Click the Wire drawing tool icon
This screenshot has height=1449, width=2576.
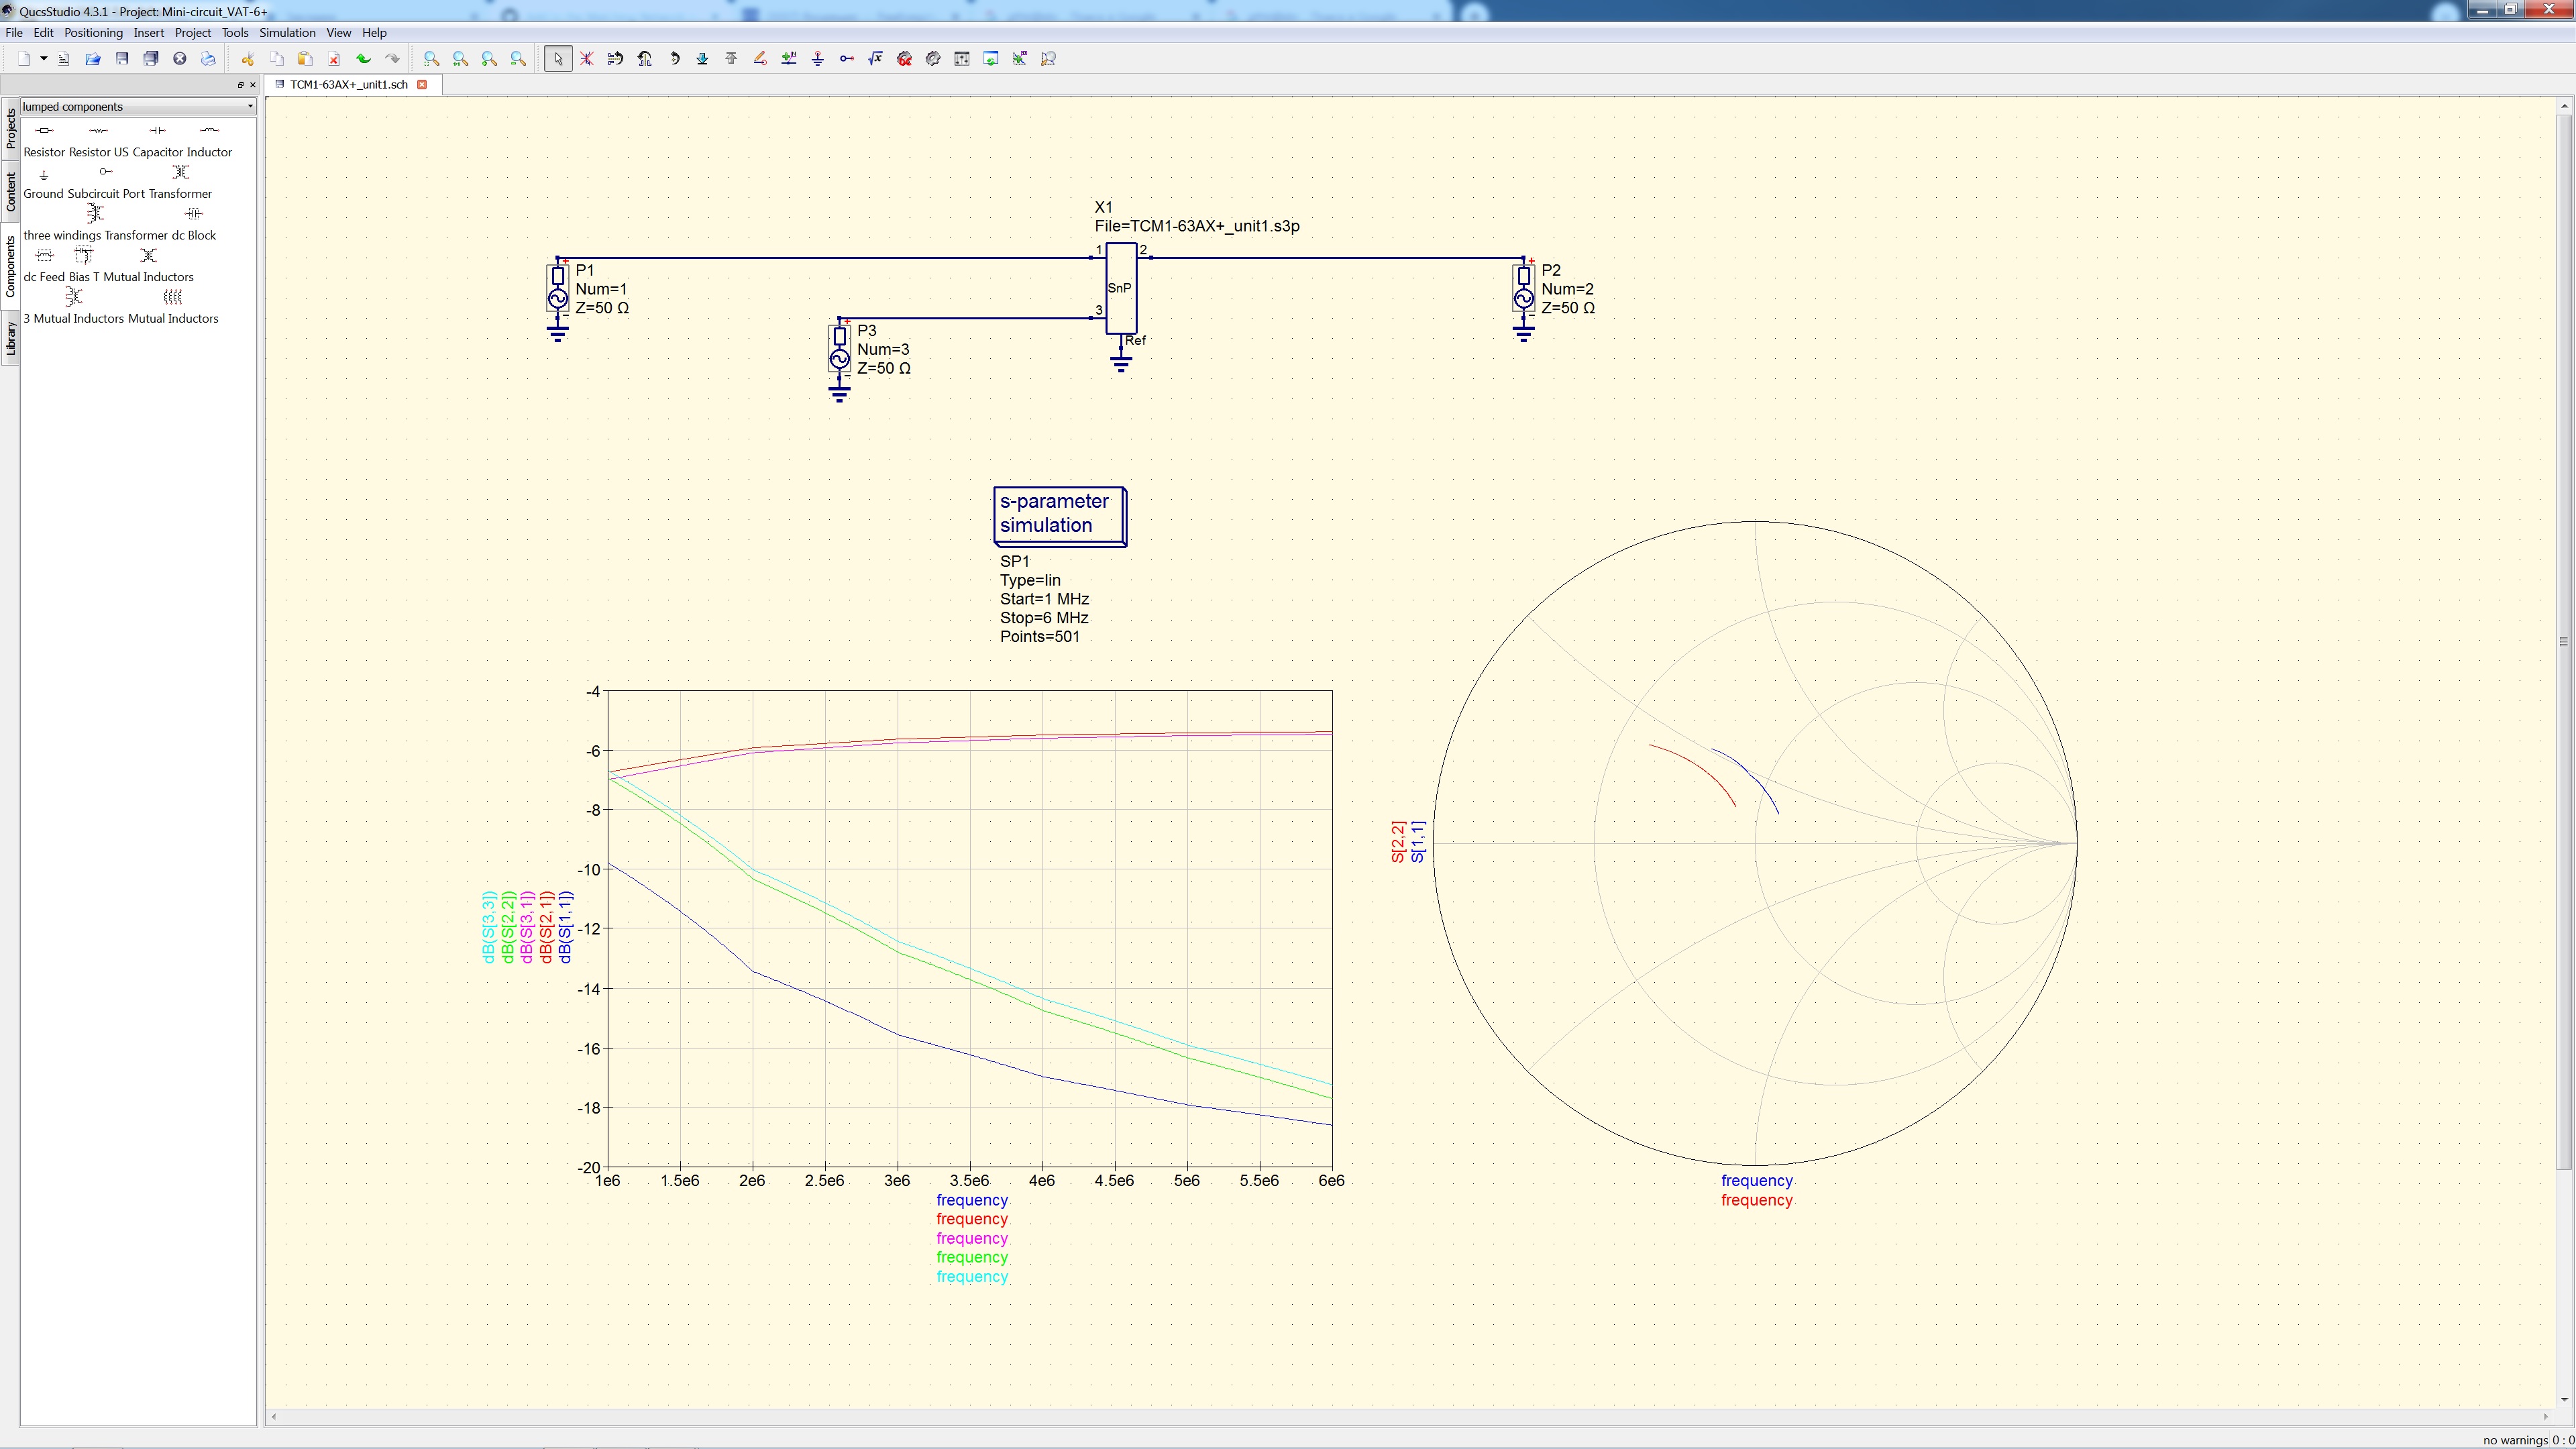tap(760, 59)
